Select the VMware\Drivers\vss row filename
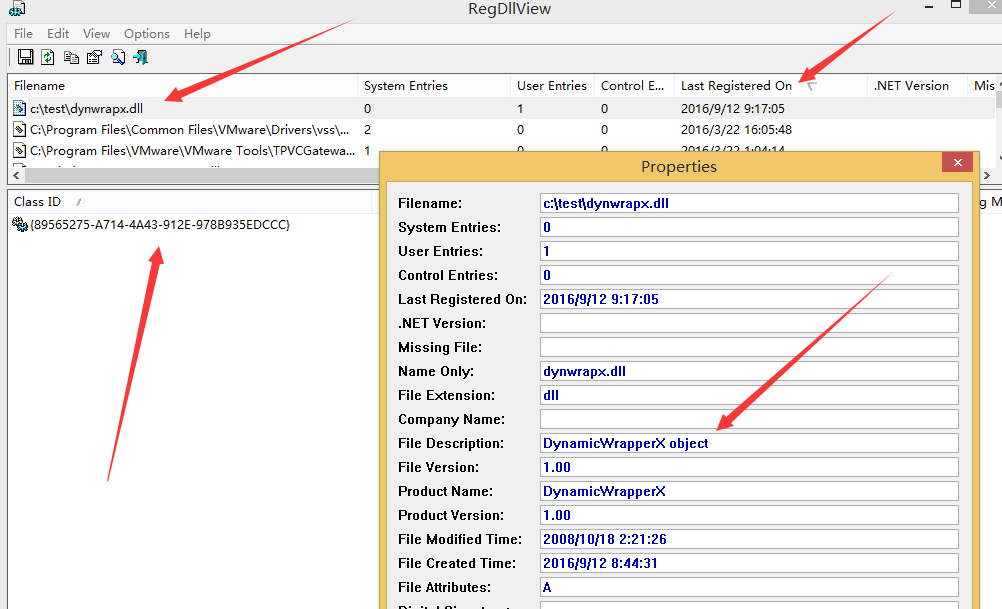The height and width of the screenshot is (609, 1002). point(190,130)
